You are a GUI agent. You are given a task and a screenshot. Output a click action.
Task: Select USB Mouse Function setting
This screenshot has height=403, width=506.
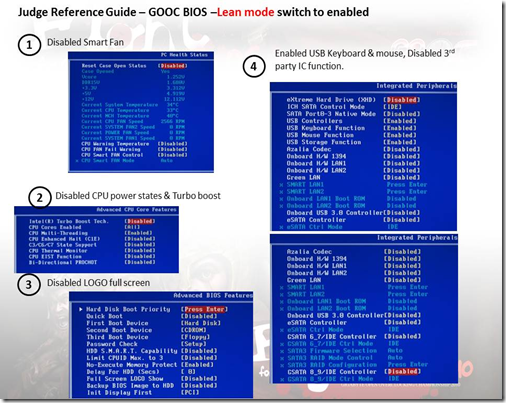[352, 135]
